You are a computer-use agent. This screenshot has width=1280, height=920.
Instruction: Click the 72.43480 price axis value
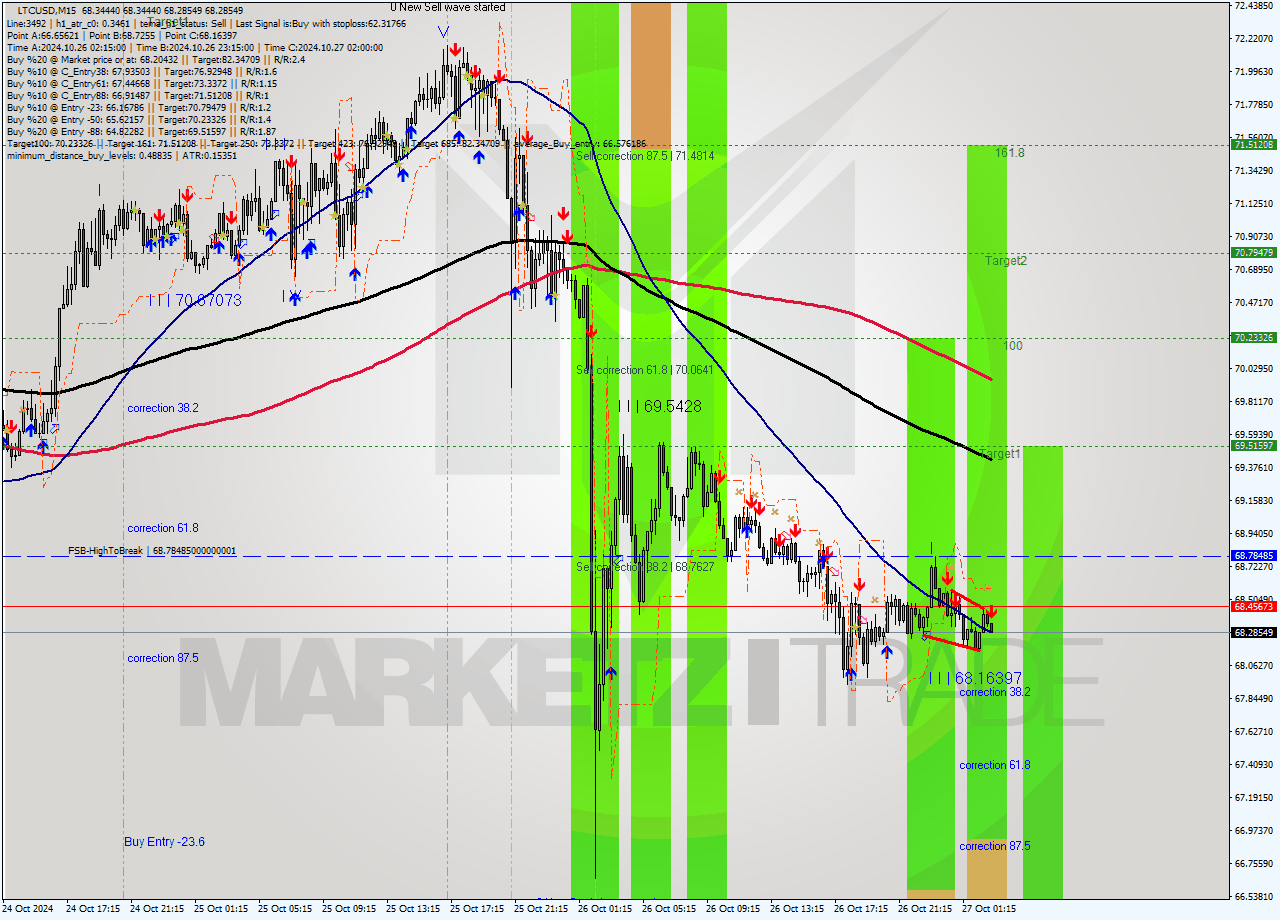tap(1253, 6)
